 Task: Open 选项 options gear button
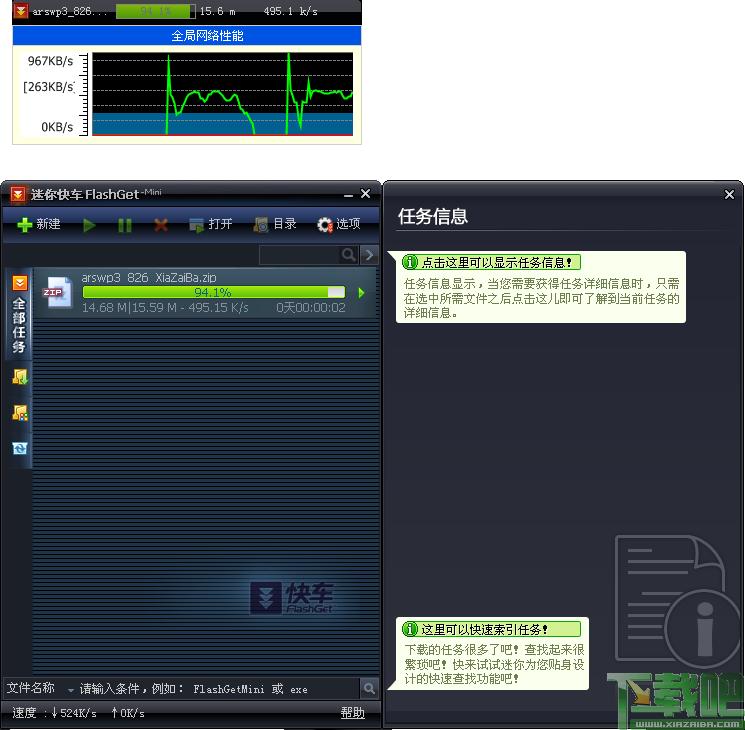tap(339, 224)
